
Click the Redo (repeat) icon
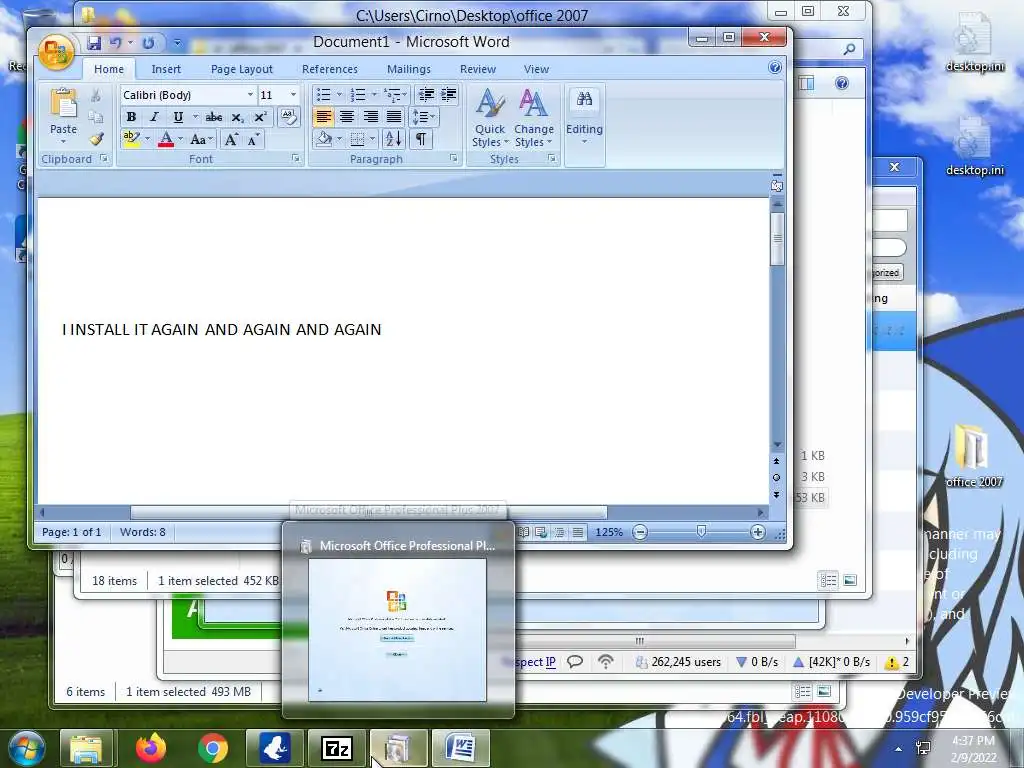tap(148, 43)
